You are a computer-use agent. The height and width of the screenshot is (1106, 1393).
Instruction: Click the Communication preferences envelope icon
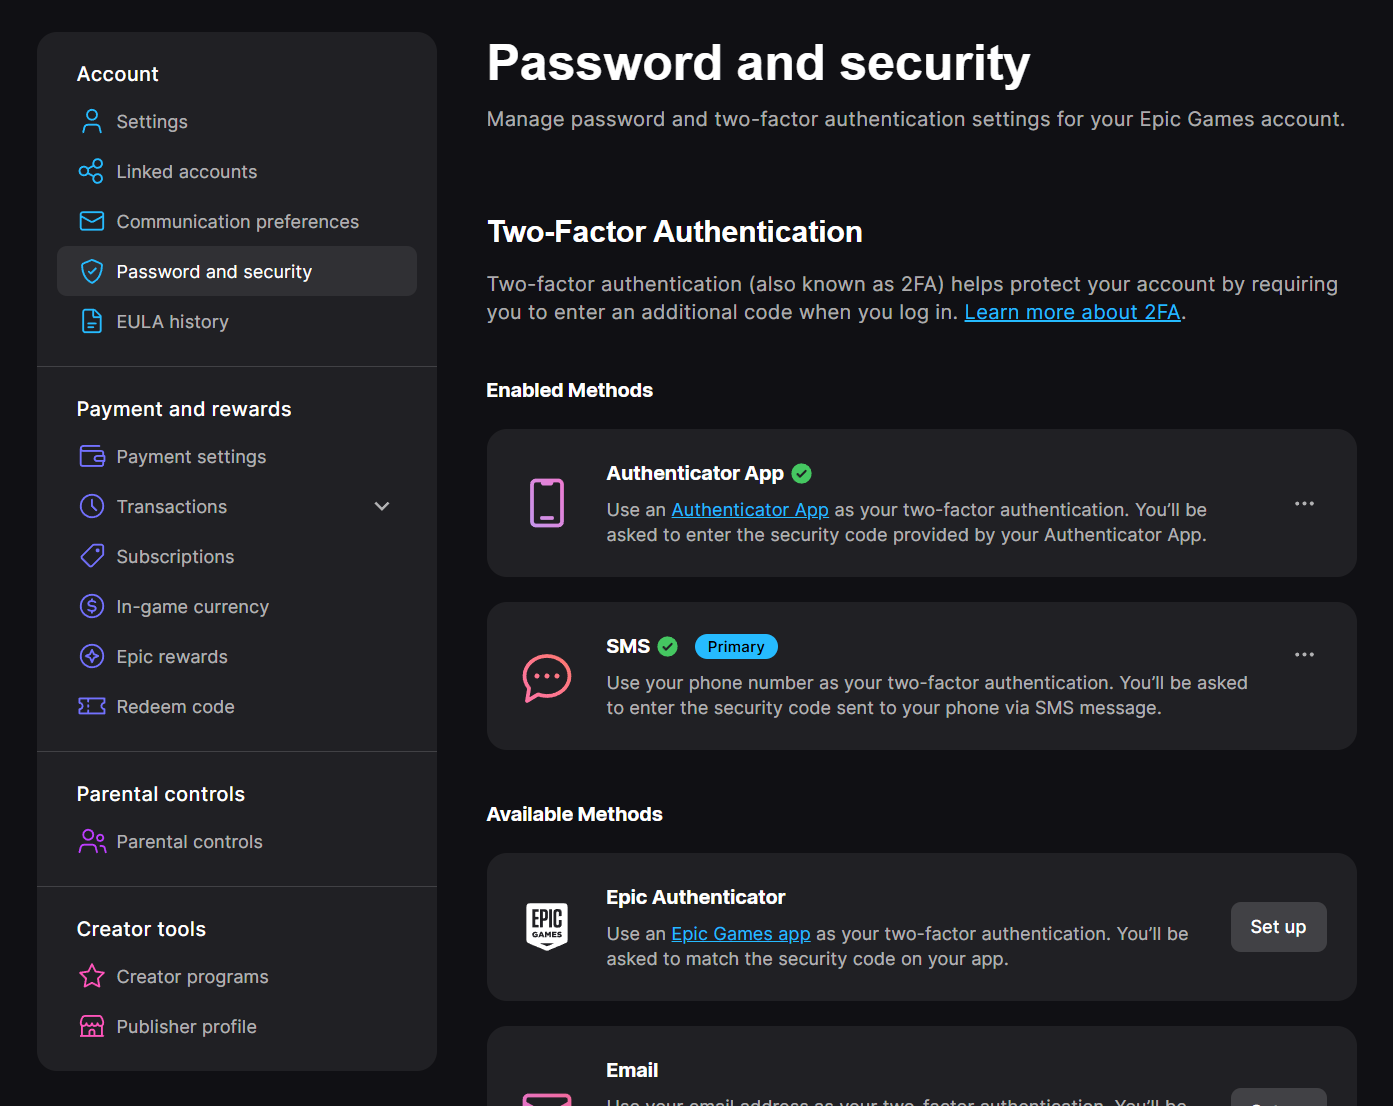point(92,221)
